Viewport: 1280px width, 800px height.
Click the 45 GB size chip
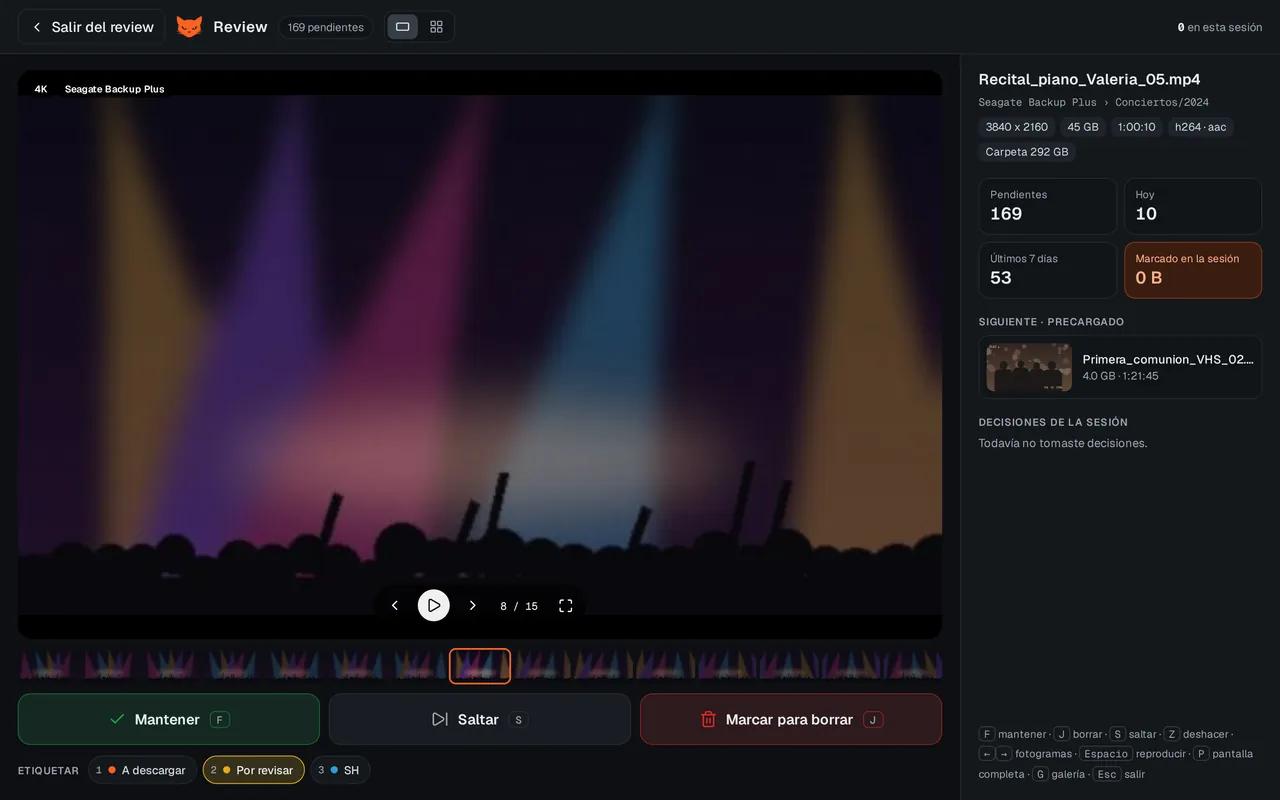pos(1083,127)
